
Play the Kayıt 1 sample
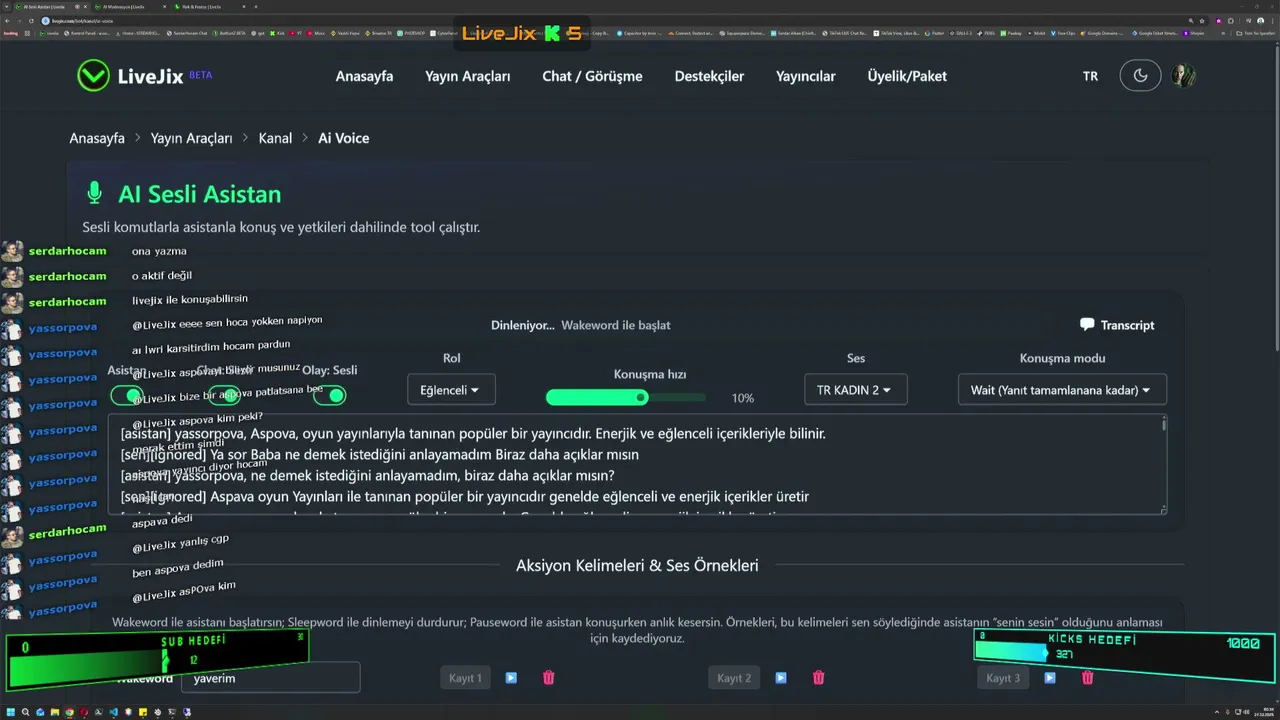(511, 677)
